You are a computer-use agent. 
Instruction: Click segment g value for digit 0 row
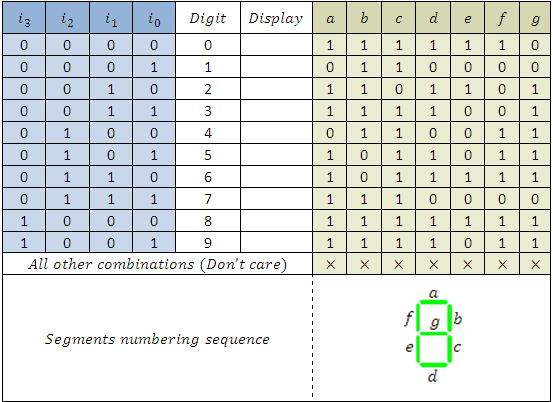535,45
